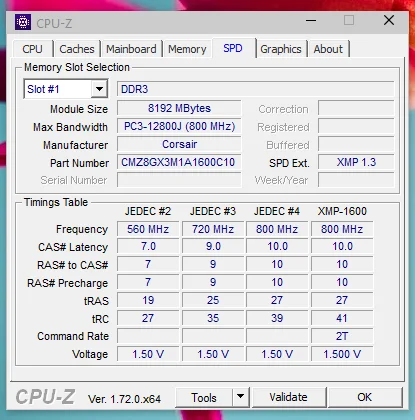
Task: Click the JEDEC #3 column header
Action: 213,211
